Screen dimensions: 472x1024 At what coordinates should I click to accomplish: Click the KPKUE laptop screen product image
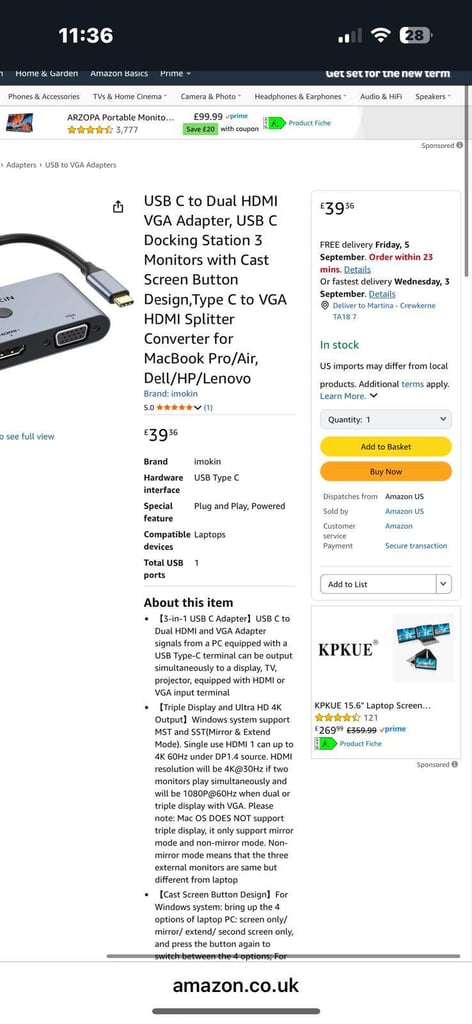click(x=424, y=647)
